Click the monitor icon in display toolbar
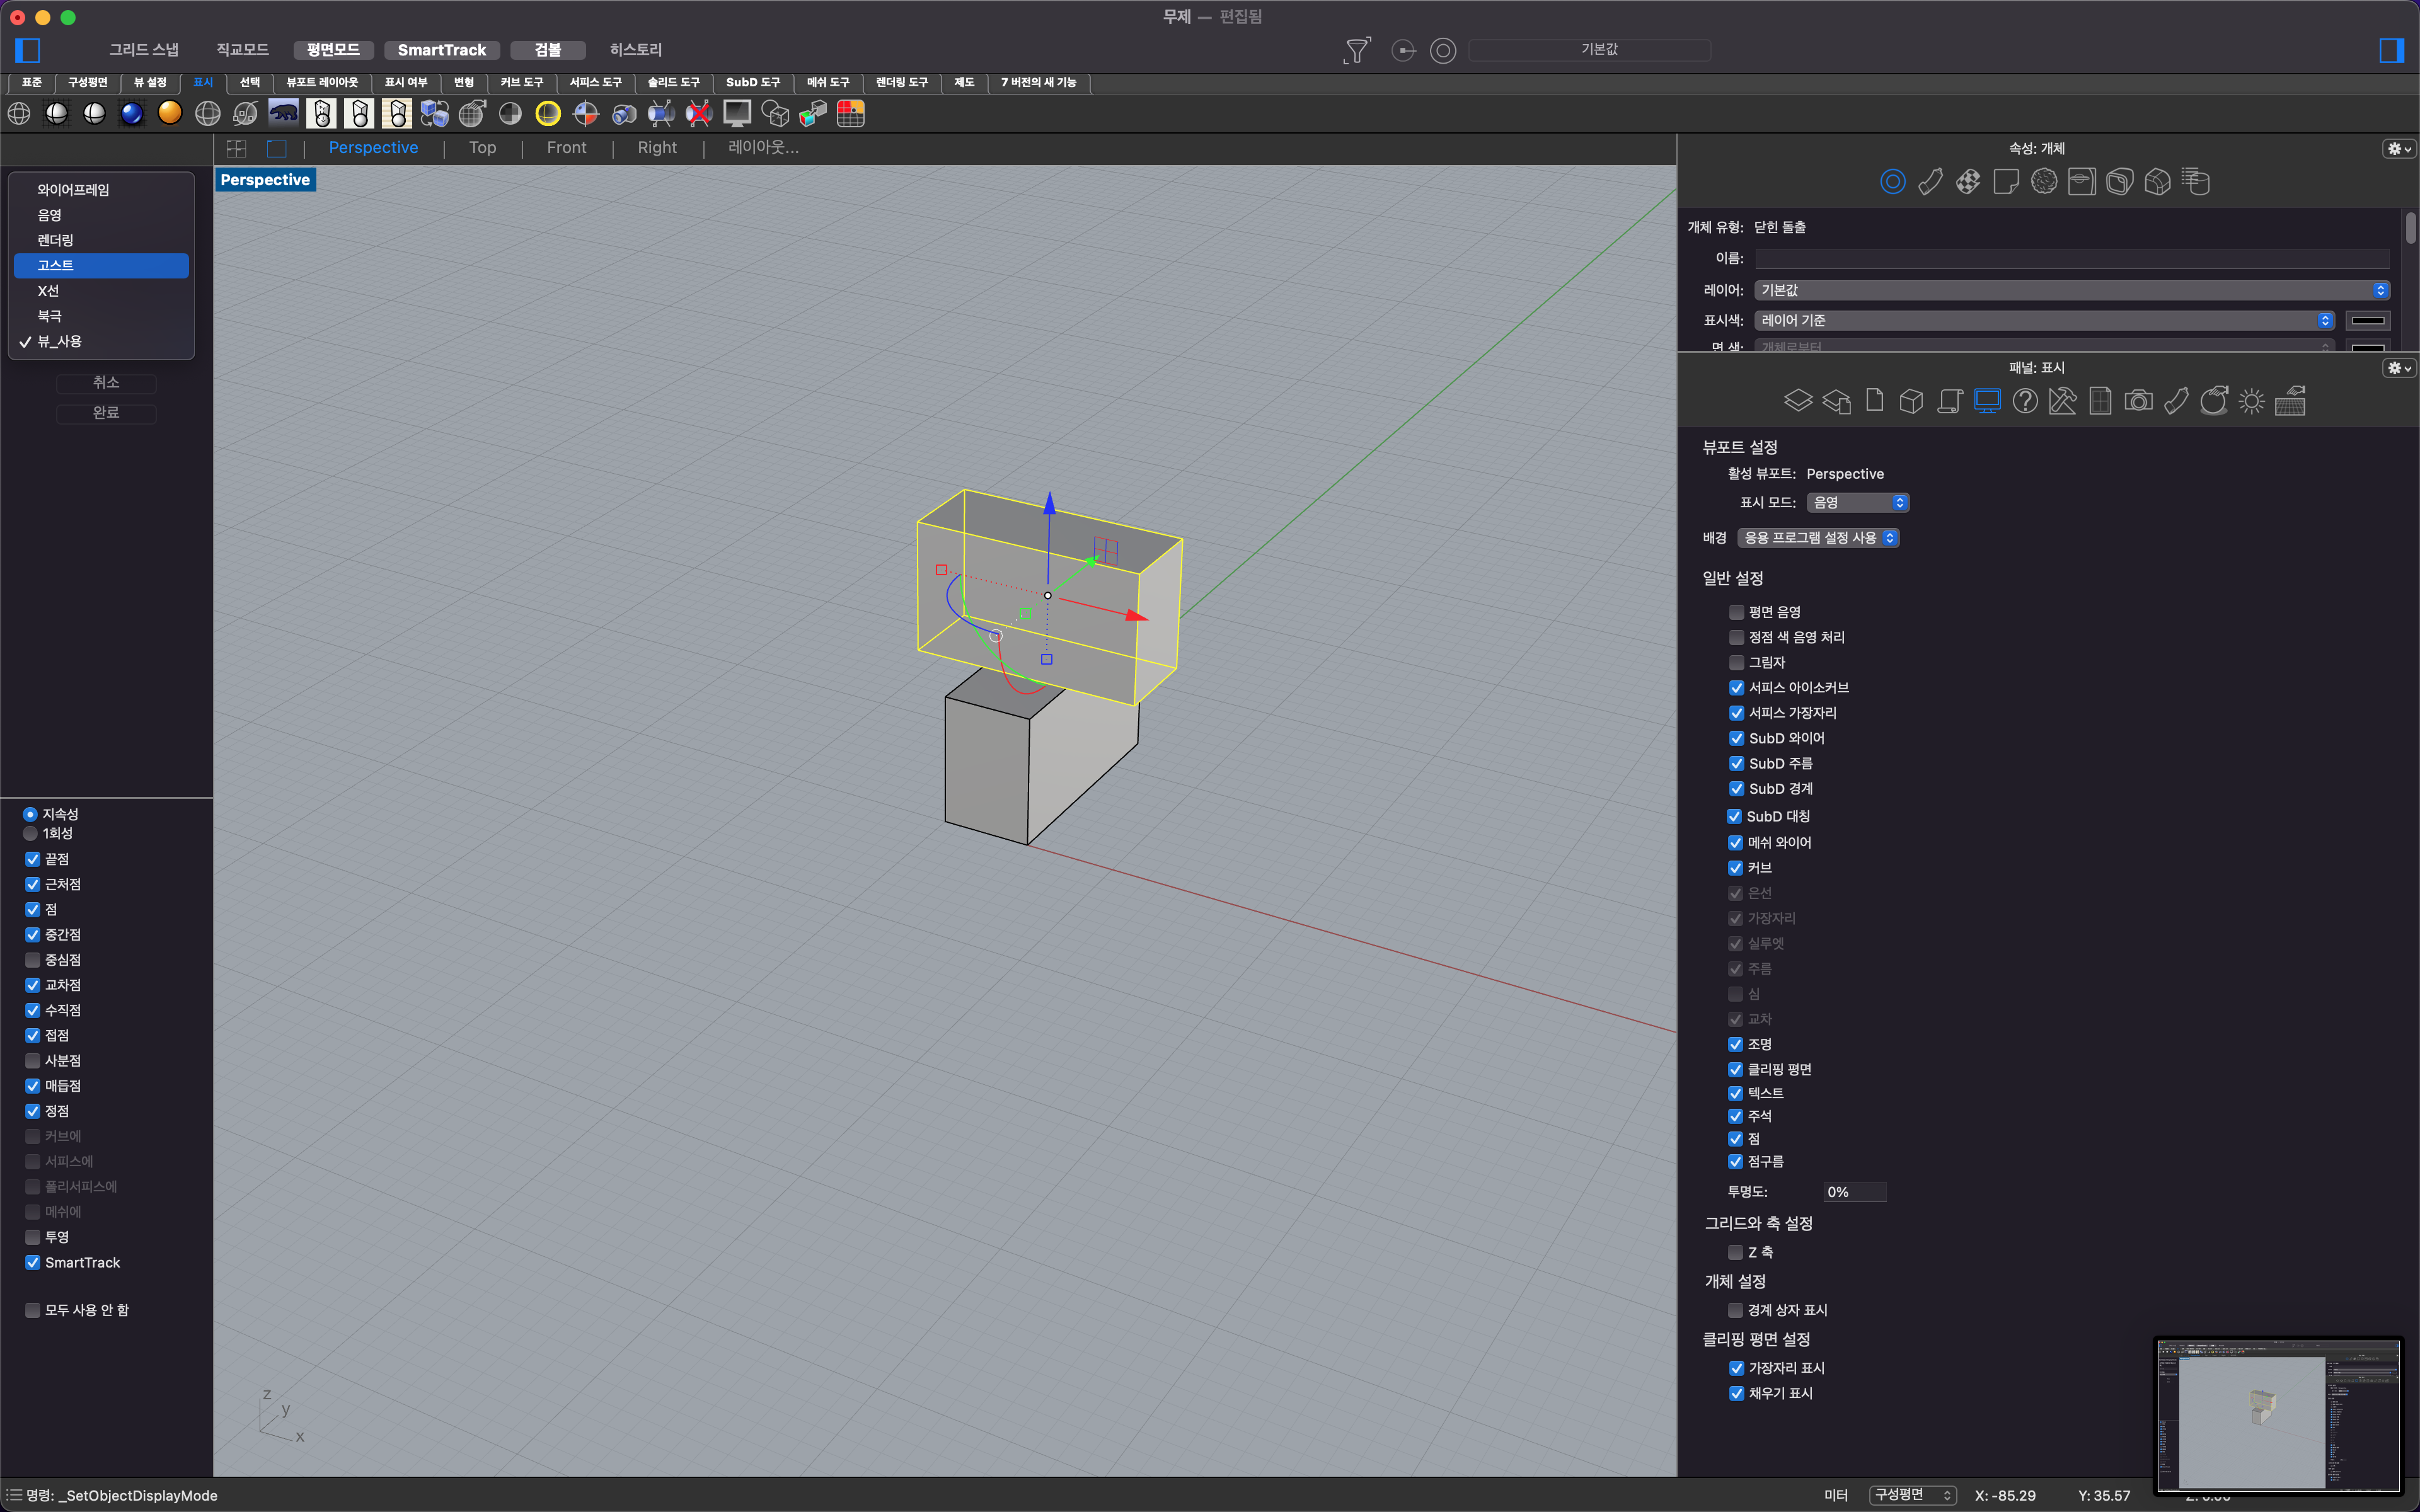Image resolution: width=2420 pixels, height=1512 pixels. click(x=737, y=114)
